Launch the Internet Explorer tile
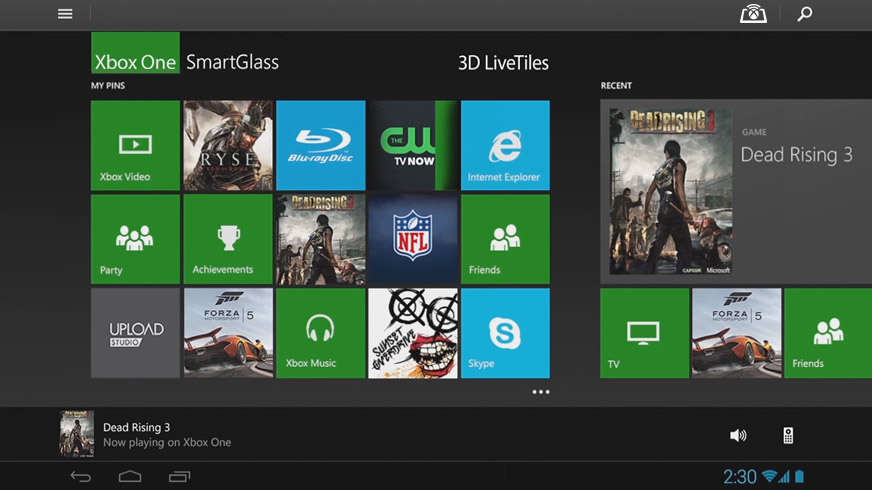872x490 pixels. pos(506,145)
